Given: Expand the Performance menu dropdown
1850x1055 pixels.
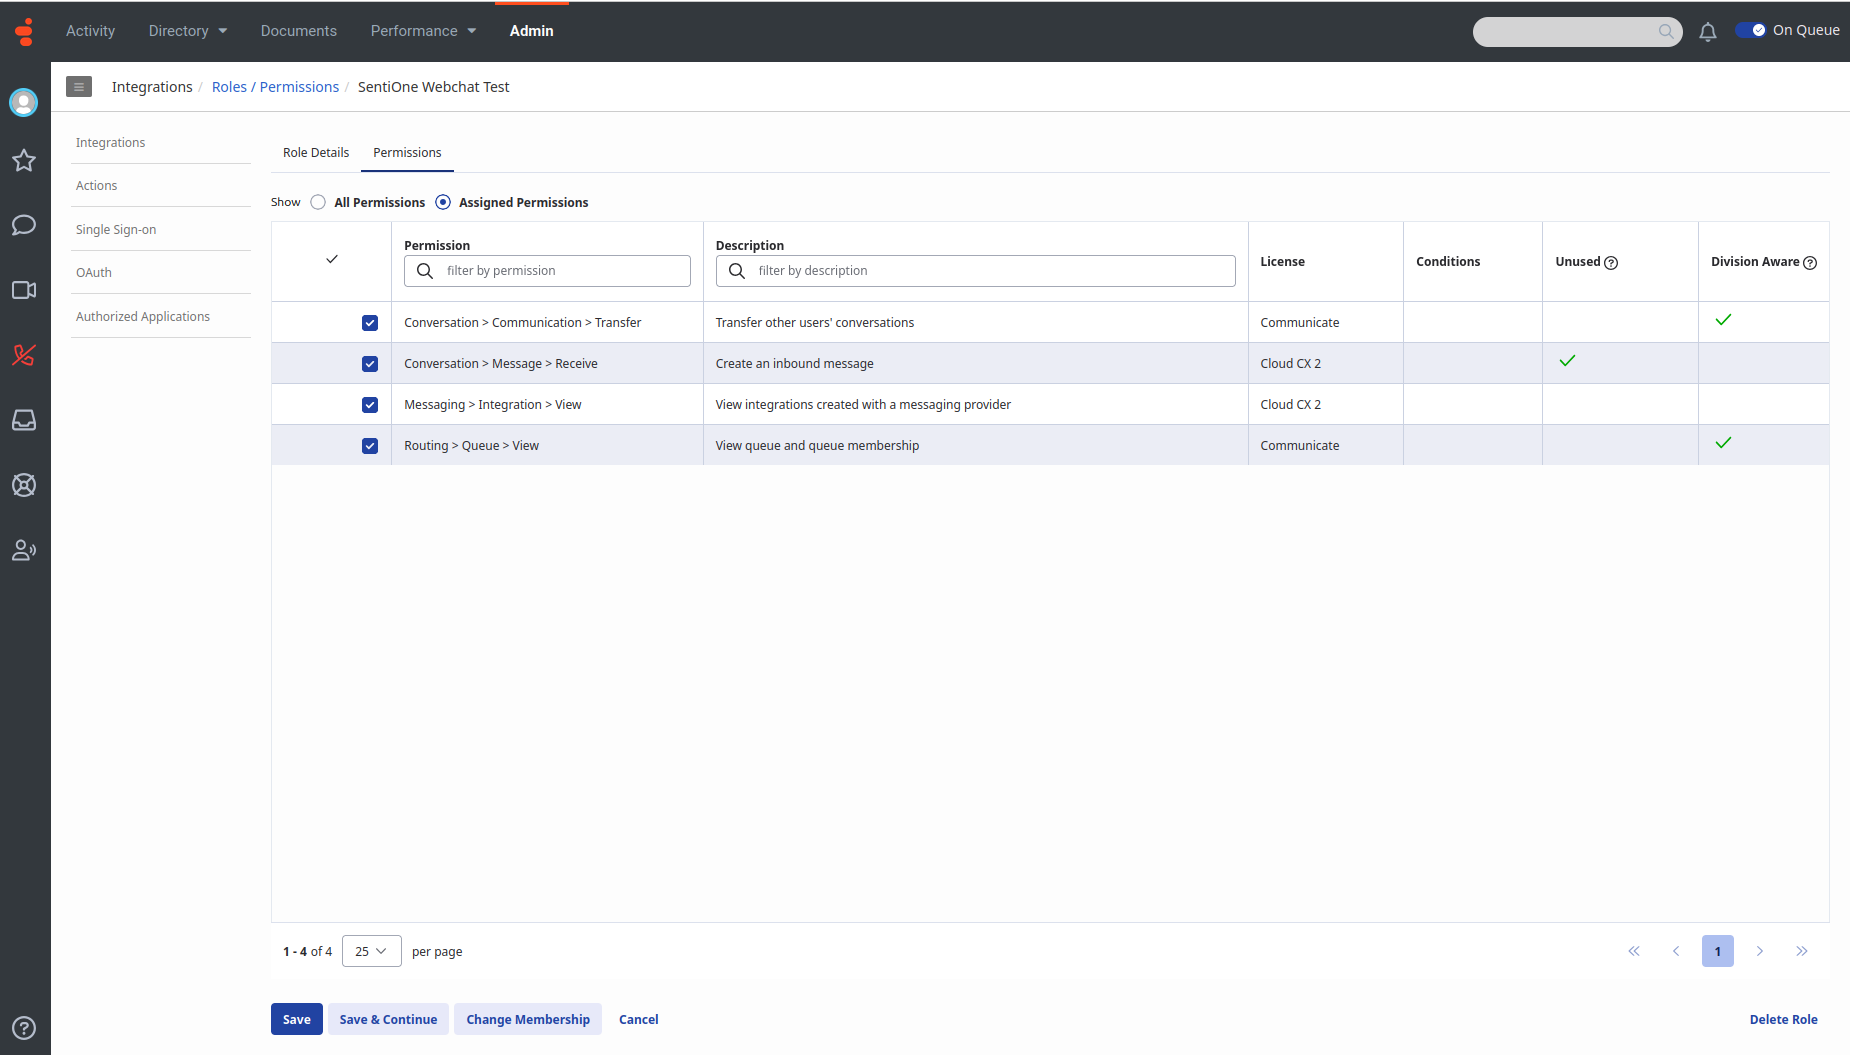Looking at the screenshot, I should point(423,31).
